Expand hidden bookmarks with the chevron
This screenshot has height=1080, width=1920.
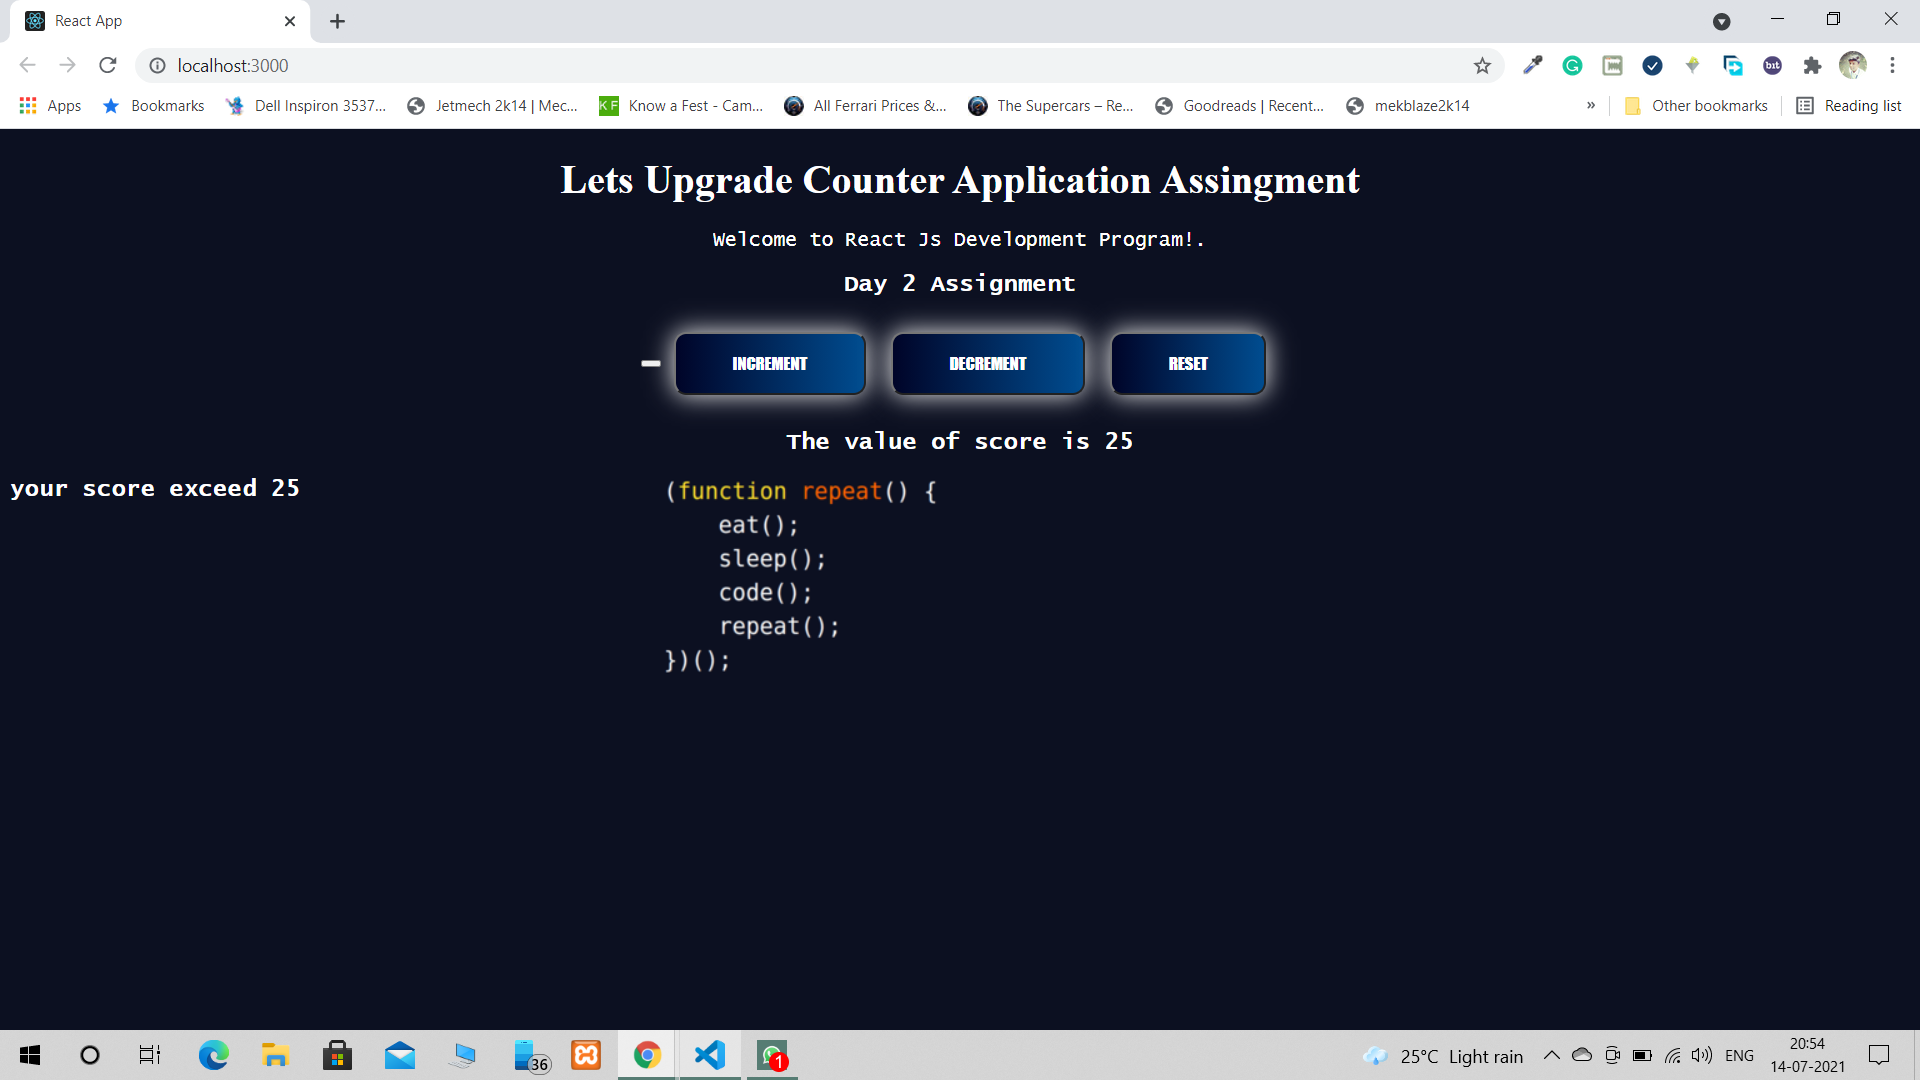tap(1590, 105)
